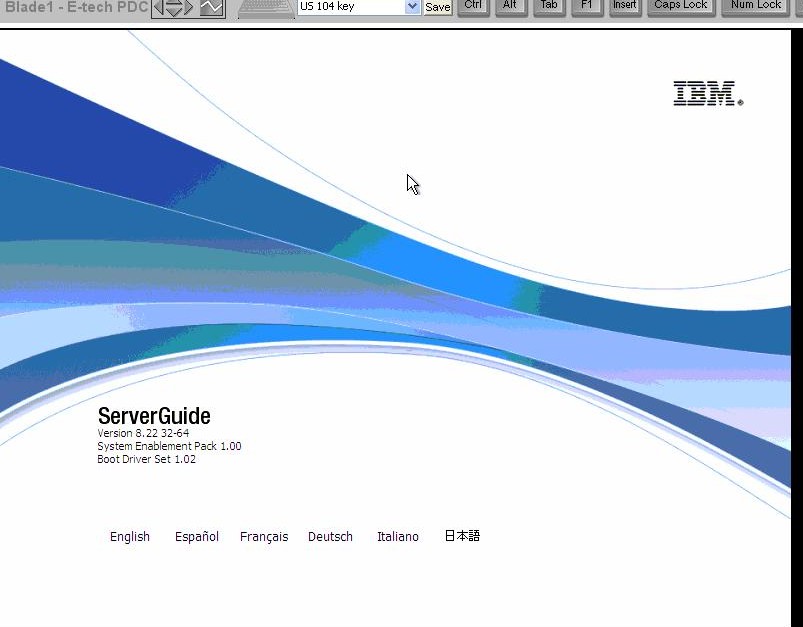Select Français language
Screen dimensions: 803x627
264,537
